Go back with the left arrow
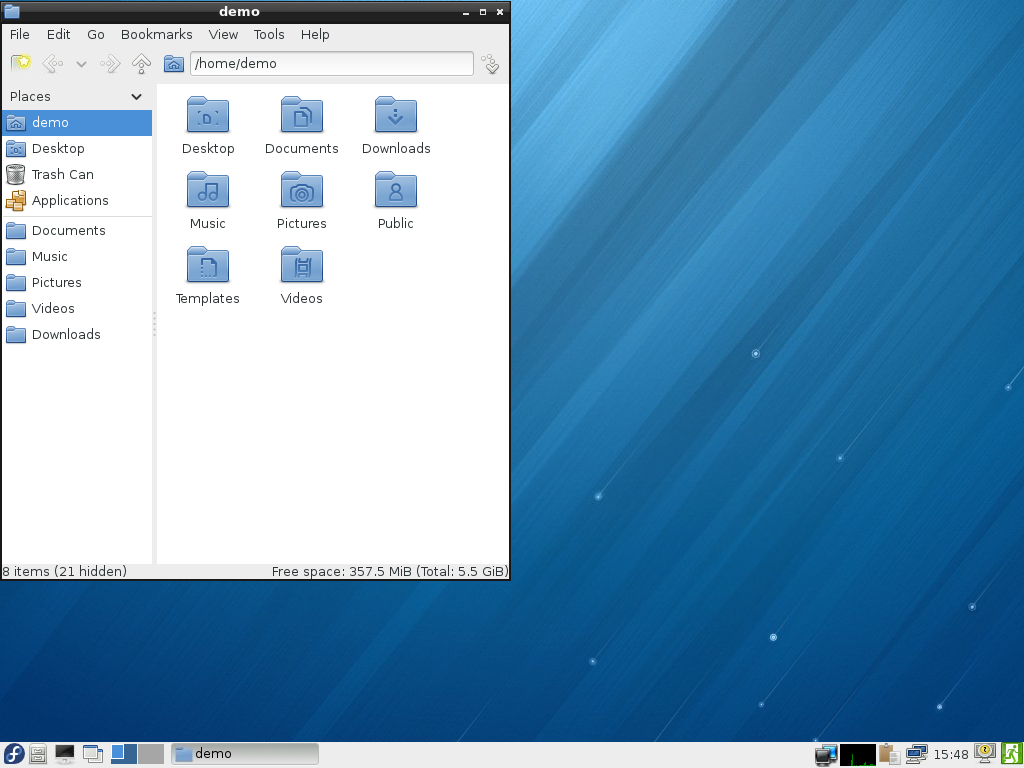The width and height of the screenshot is (1024, 768). click(52, 63)
